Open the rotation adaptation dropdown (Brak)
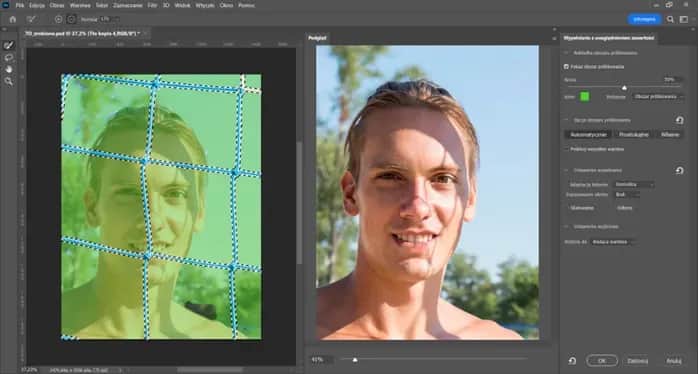The image size is (698, 374). (627, 195)
